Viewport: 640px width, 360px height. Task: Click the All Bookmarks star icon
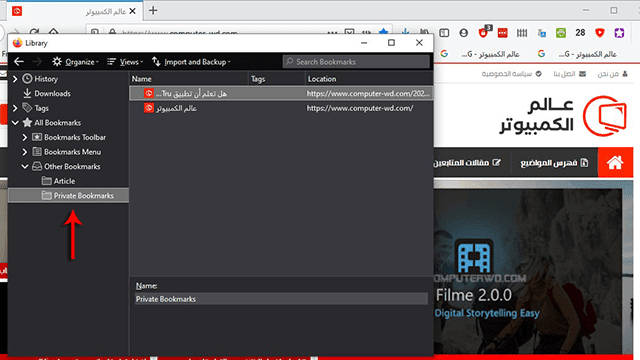[27, 122]
